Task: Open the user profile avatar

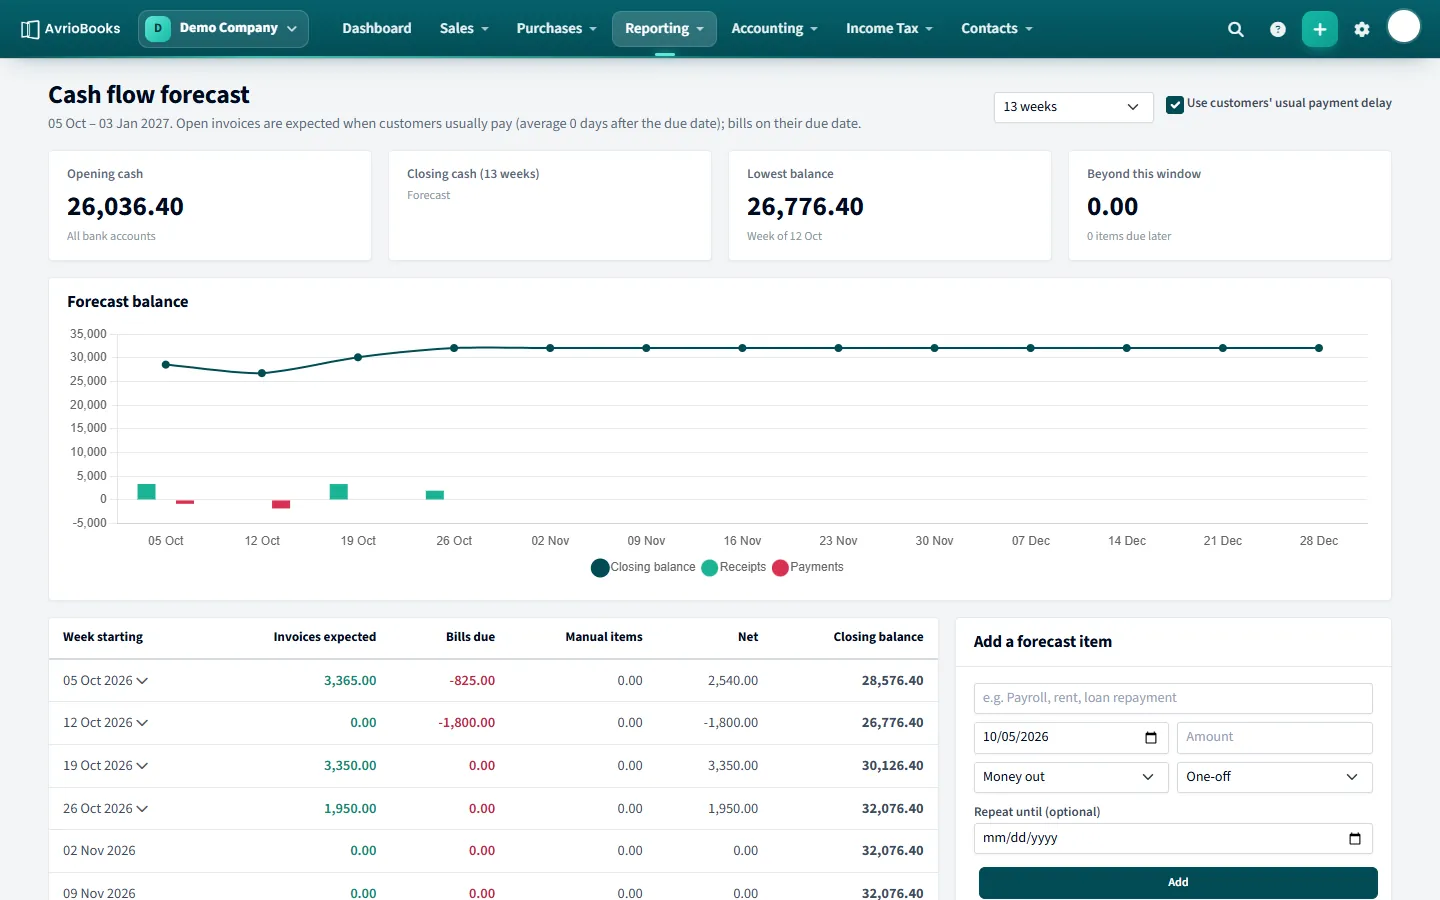Action: 1404,27
